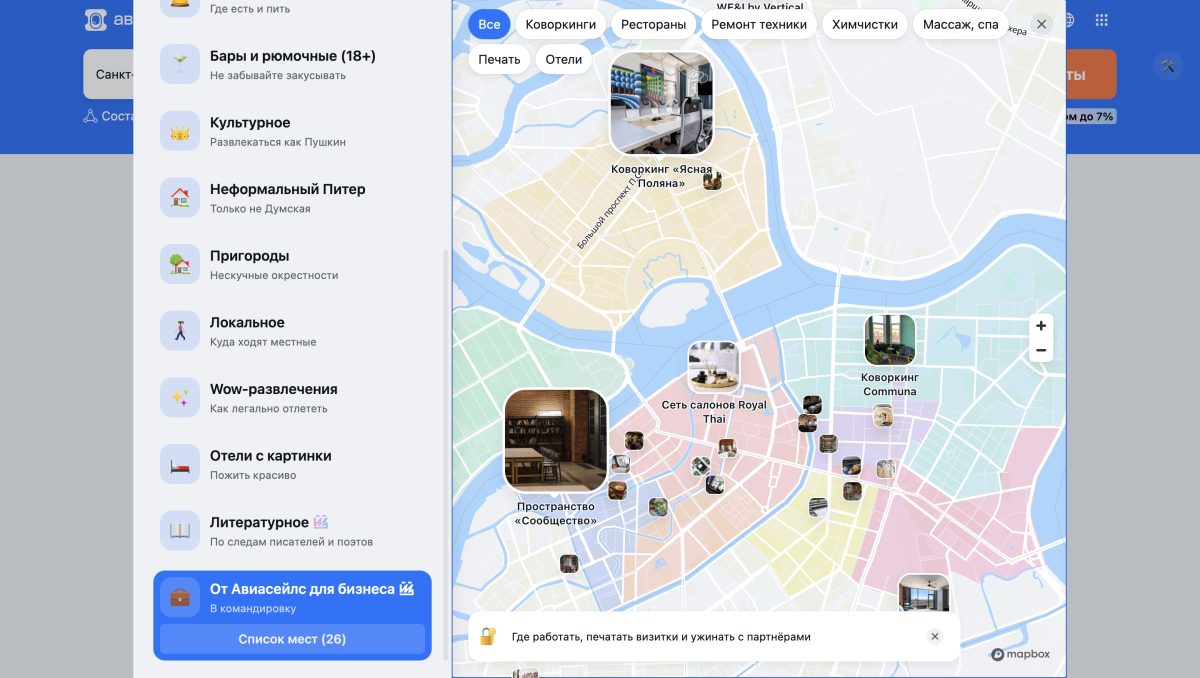Open the apps grid icon in header
This screenshot has width=1200, height=678.
1101,20
